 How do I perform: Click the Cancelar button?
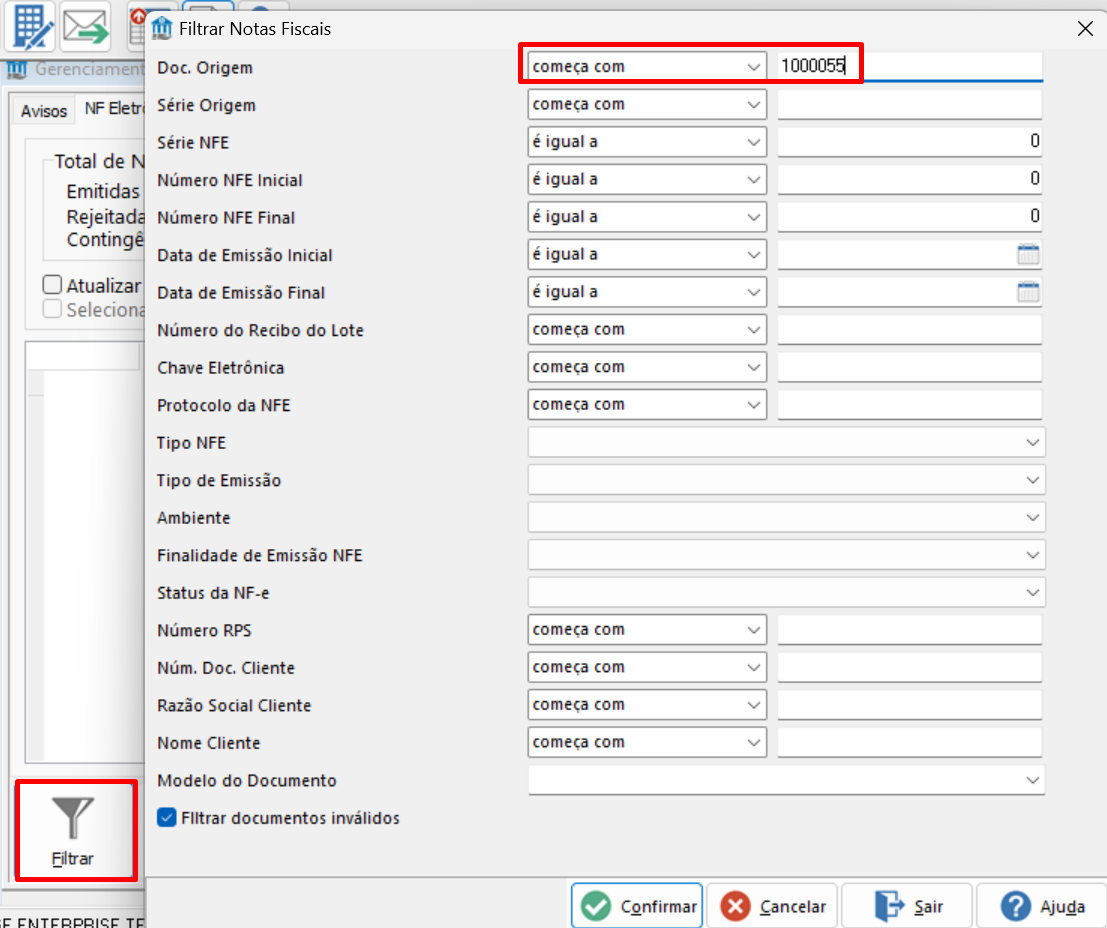click(x=772, y=906)
